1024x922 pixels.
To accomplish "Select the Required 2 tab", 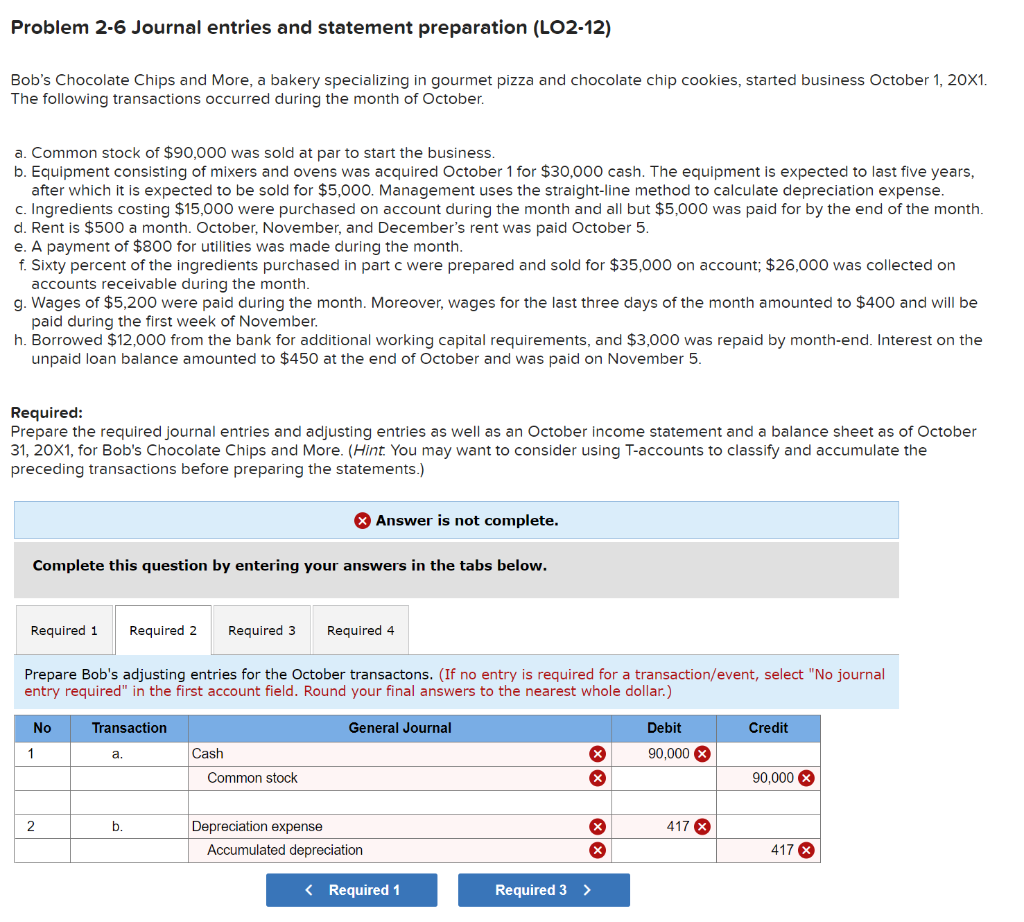I will pos(163,630).
